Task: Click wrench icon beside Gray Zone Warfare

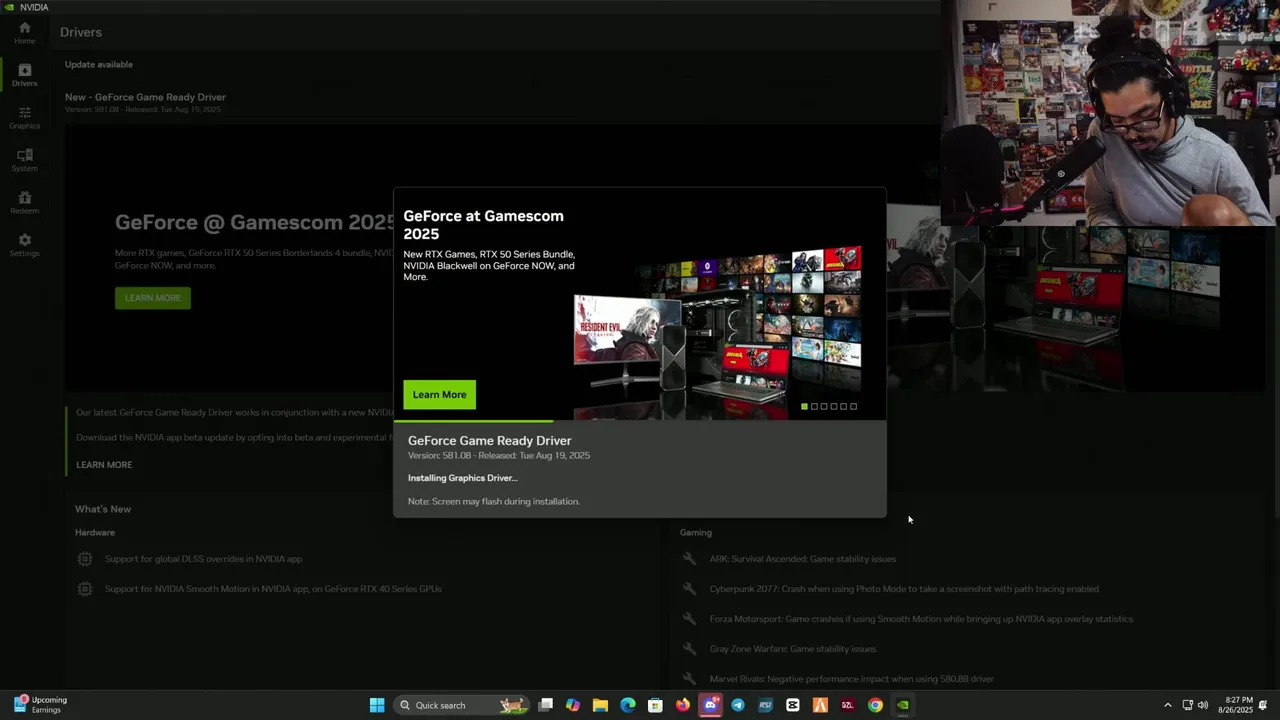Action: click(689, 649)
